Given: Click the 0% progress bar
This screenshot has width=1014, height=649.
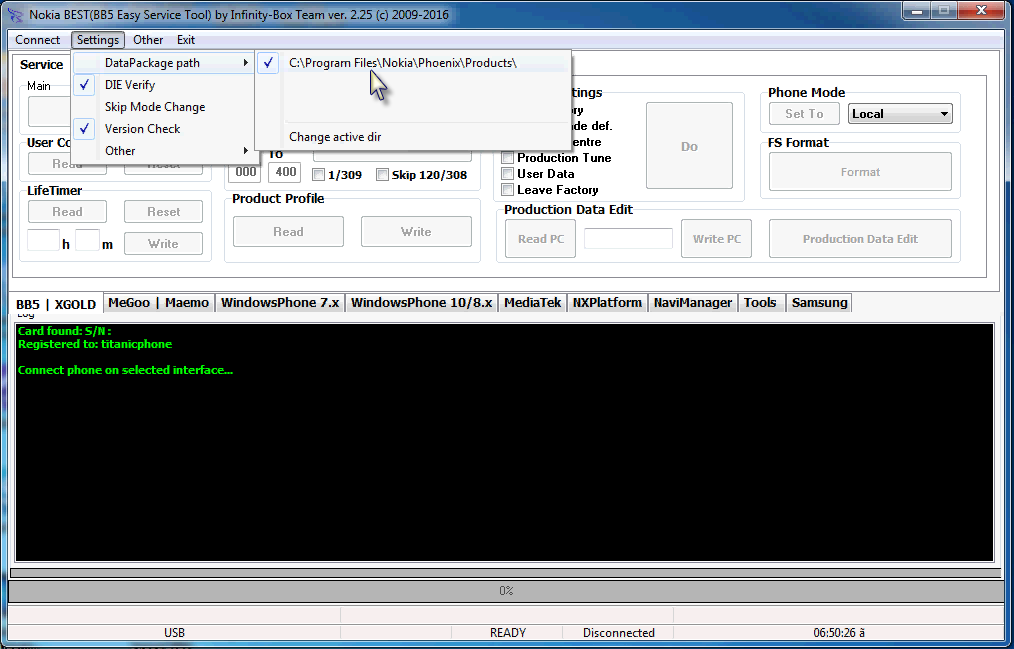Looking at the screenshot, I should point(506,591).
